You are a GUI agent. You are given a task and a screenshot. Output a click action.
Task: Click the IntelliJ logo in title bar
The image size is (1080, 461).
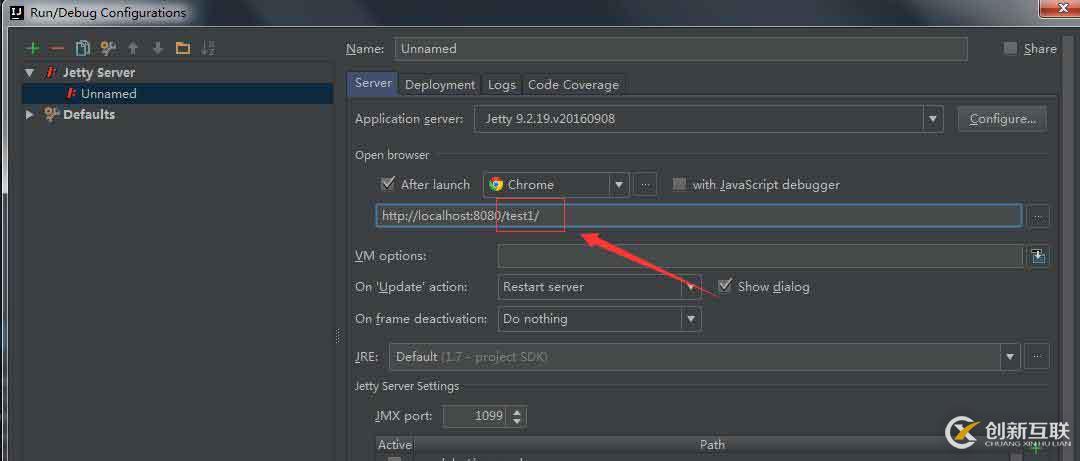[x=17, y=12]
